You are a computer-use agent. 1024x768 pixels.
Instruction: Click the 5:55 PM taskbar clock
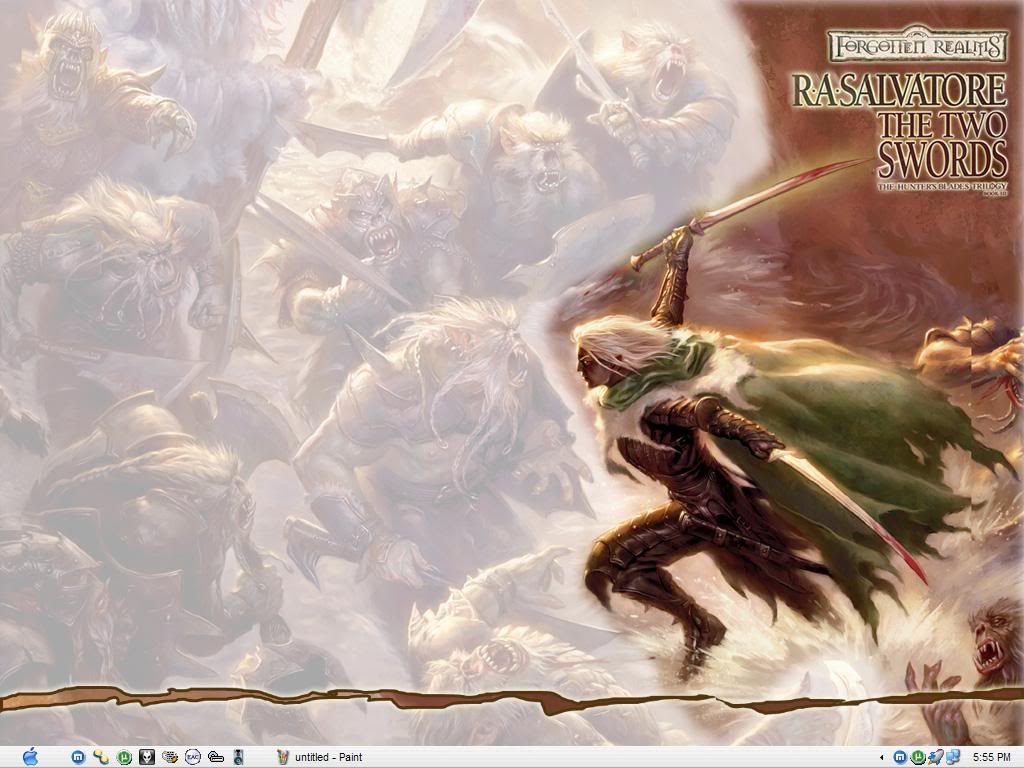click(991, 758)
